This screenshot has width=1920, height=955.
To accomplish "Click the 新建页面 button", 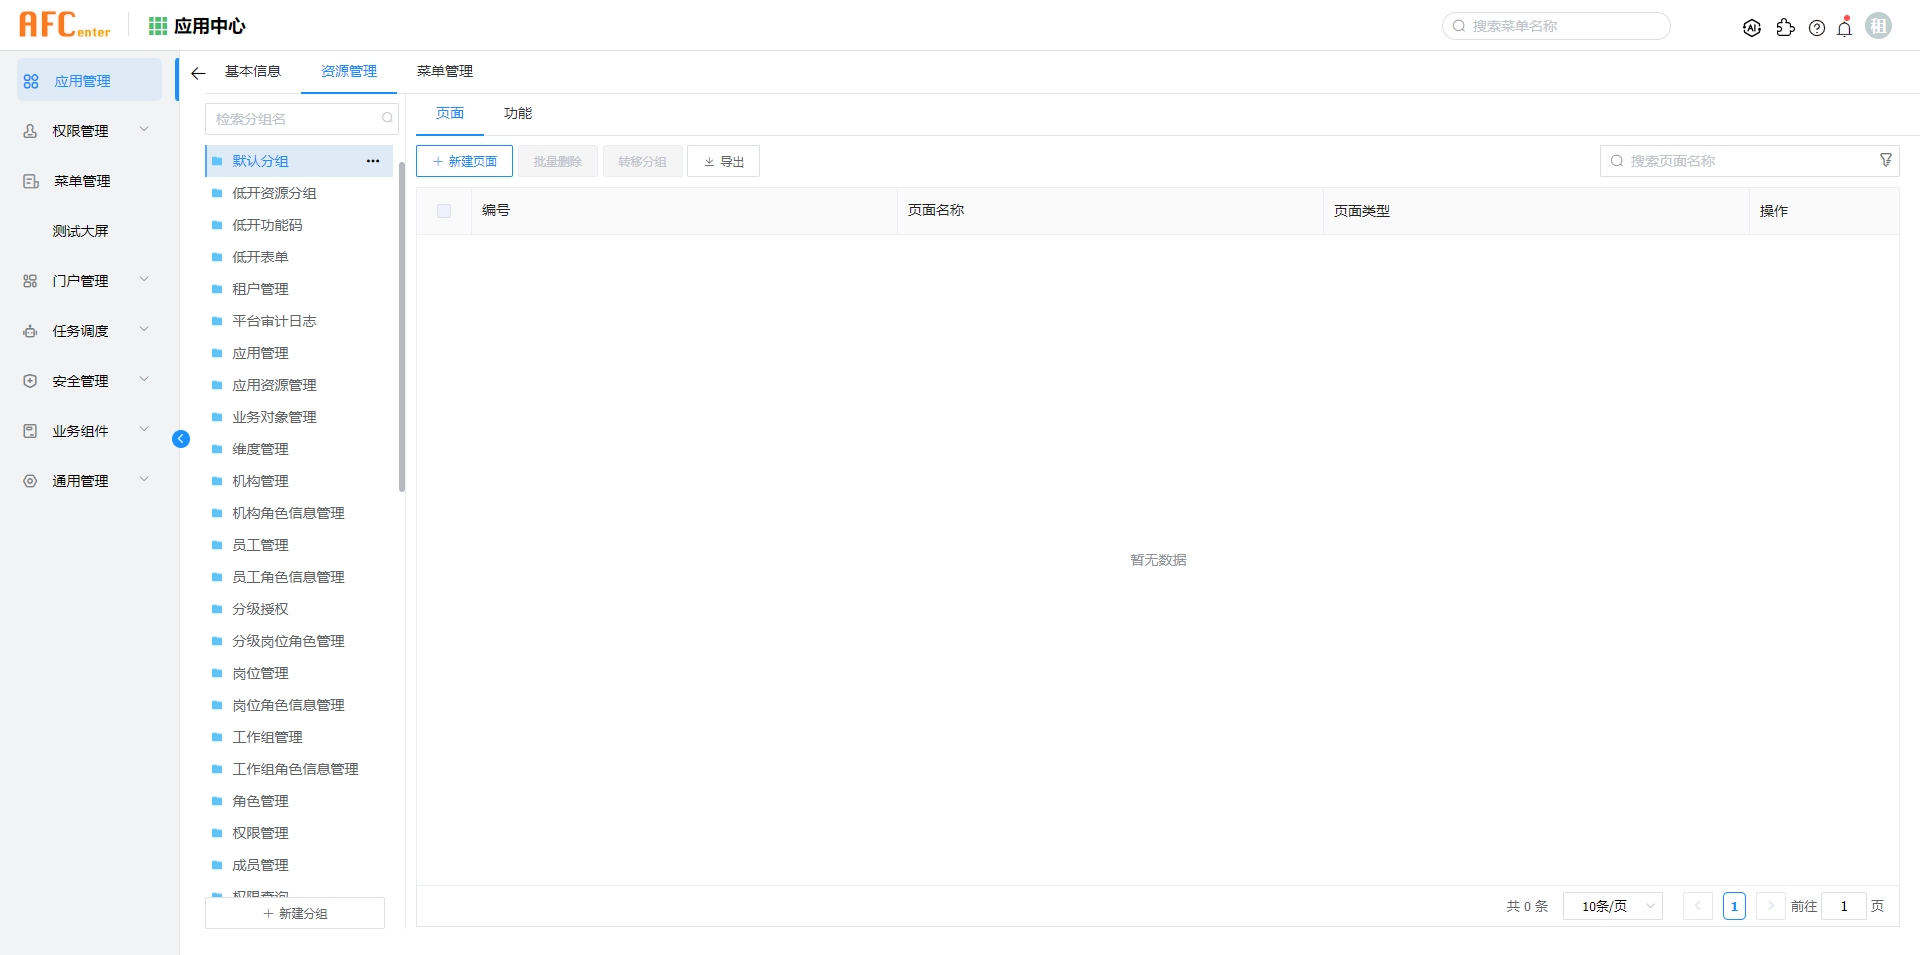I will [464, 160].
